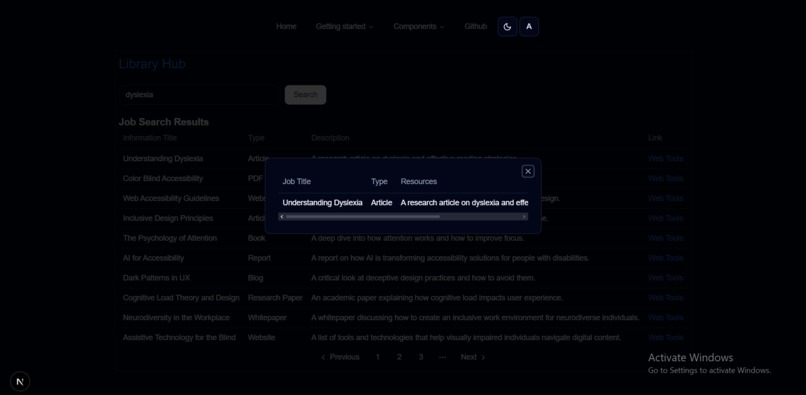Click the 'Research Paper' type cell
Image resolution: width=806 pixels, height=395 pixels.
pos(276,298)
